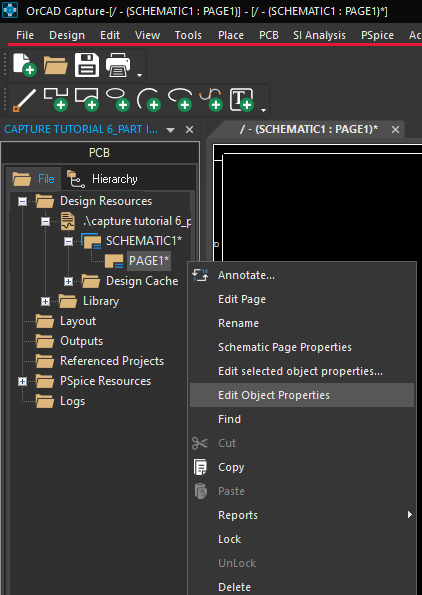Select the Place Text tool

[242, 100]
